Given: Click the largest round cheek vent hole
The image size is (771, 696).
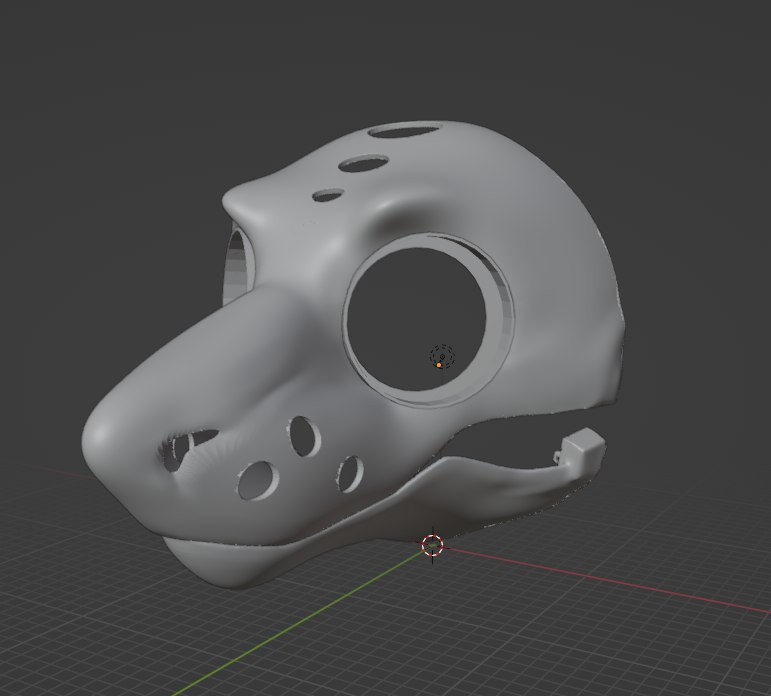Looking at the screenshot, I should [260, 480].
